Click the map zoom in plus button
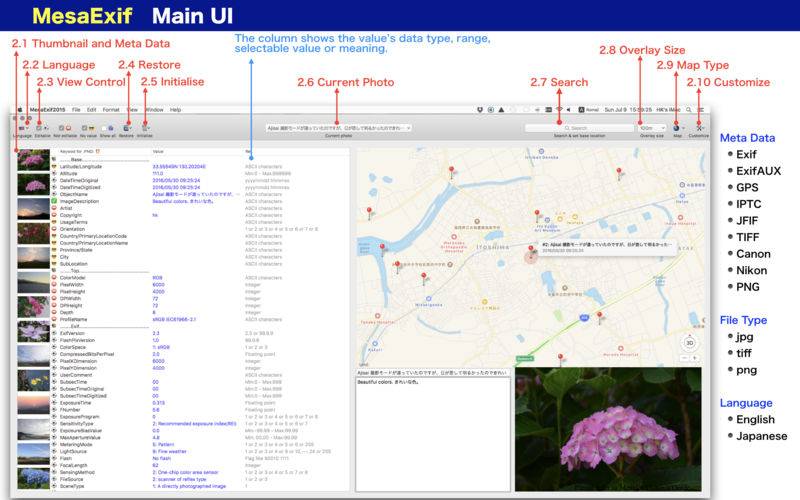Screen dimensions: 800x500 tap(694, 358)
